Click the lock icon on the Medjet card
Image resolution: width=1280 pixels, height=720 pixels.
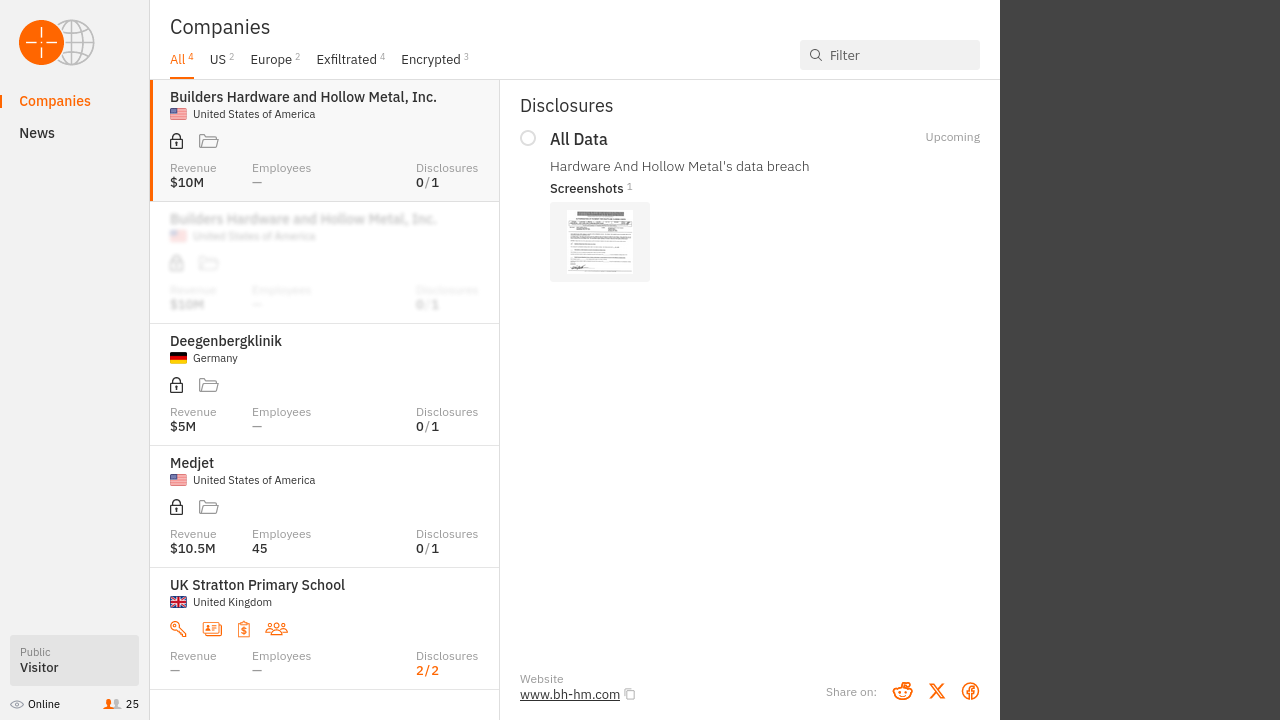click(177, 507)
